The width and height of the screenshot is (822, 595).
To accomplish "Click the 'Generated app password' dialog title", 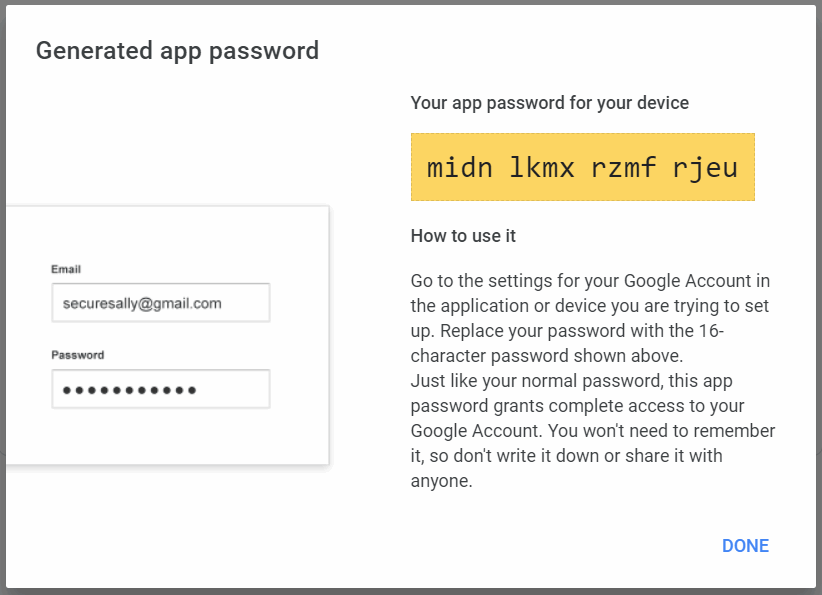I will click(177, 51).
